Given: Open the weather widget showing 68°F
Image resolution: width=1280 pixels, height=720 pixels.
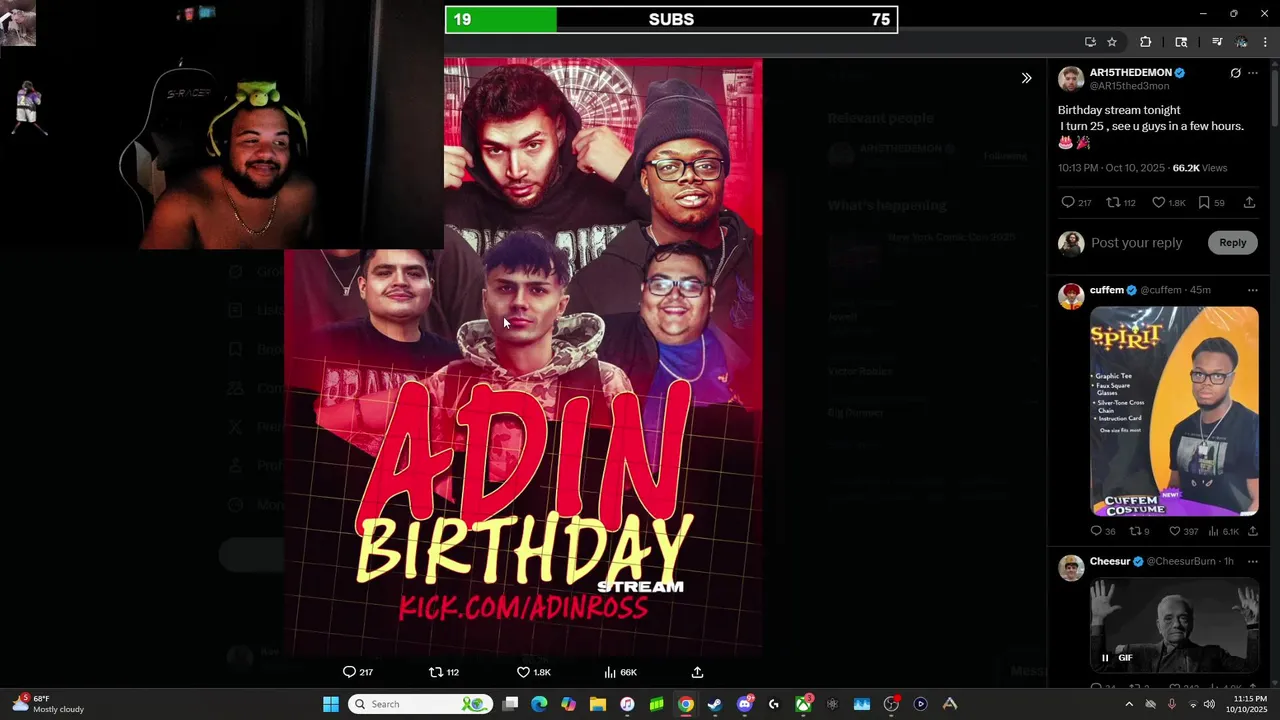Looking at the screenshot, I should (48, 704).
